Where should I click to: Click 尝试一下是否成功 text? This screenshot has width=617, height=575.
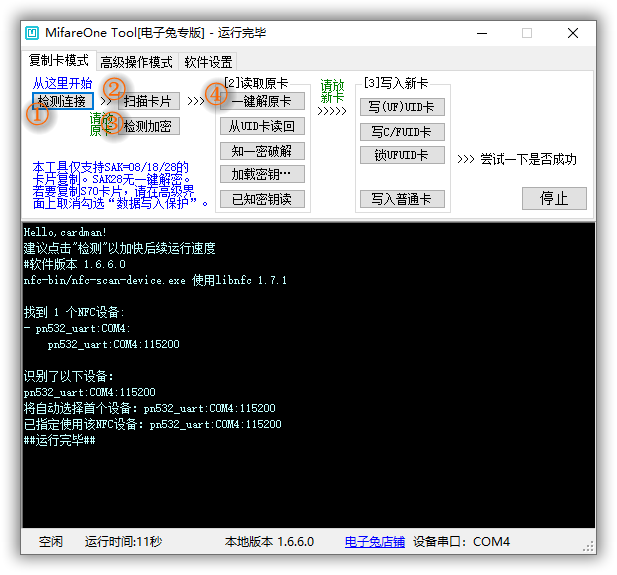point(528,159)
